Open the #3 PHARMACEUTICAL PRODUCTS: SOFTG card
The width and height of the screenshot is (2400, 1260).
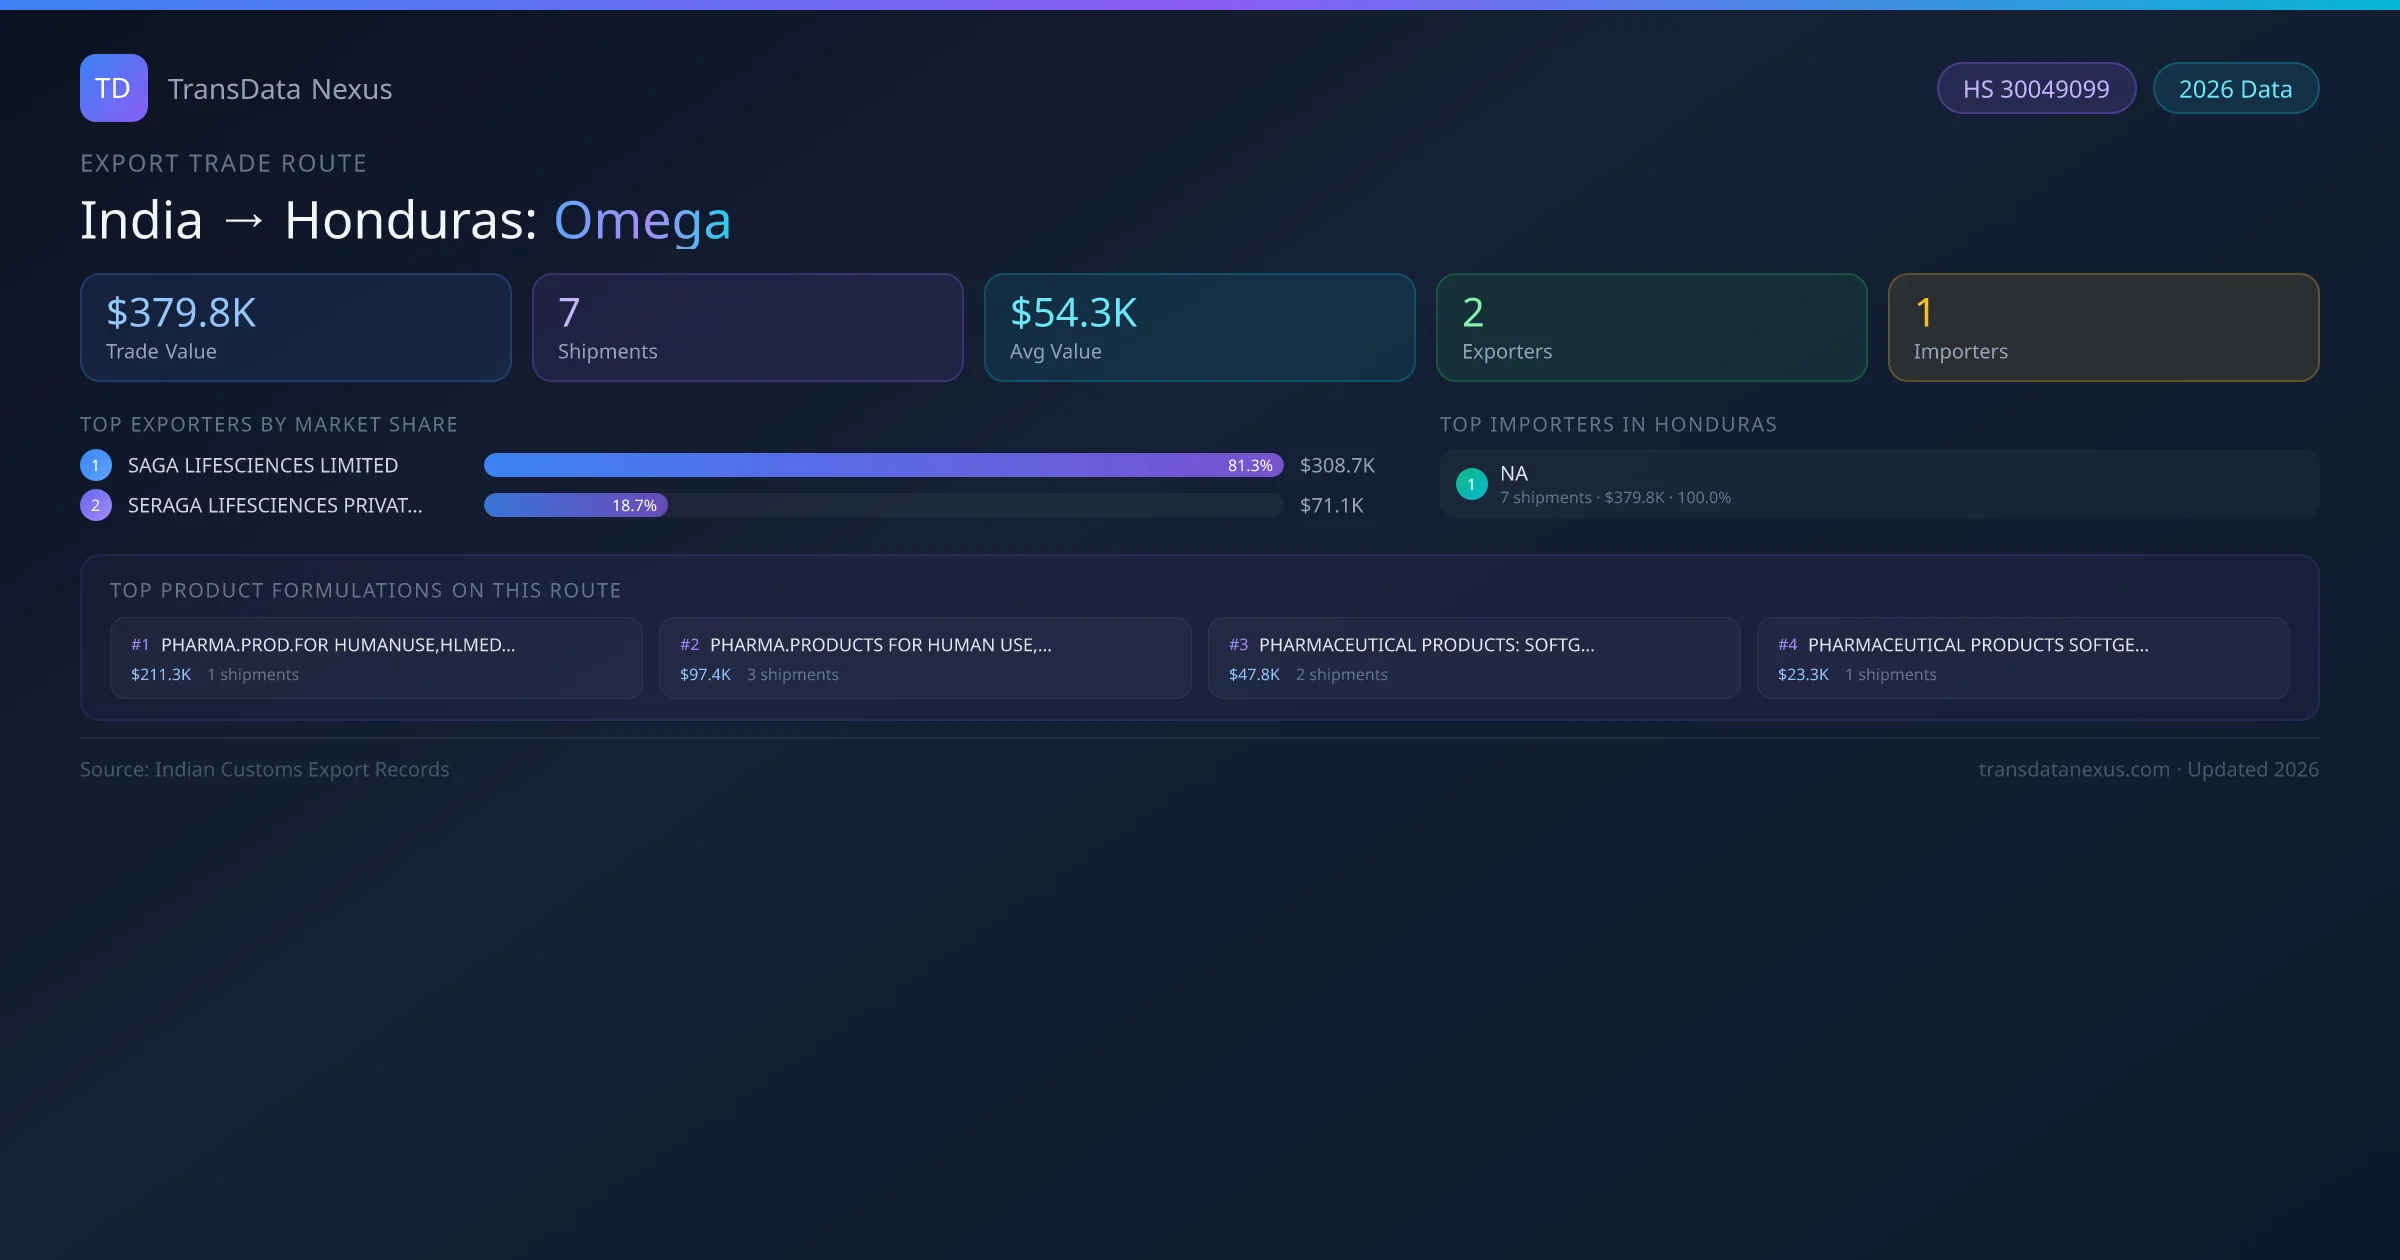click(1474, 658)
